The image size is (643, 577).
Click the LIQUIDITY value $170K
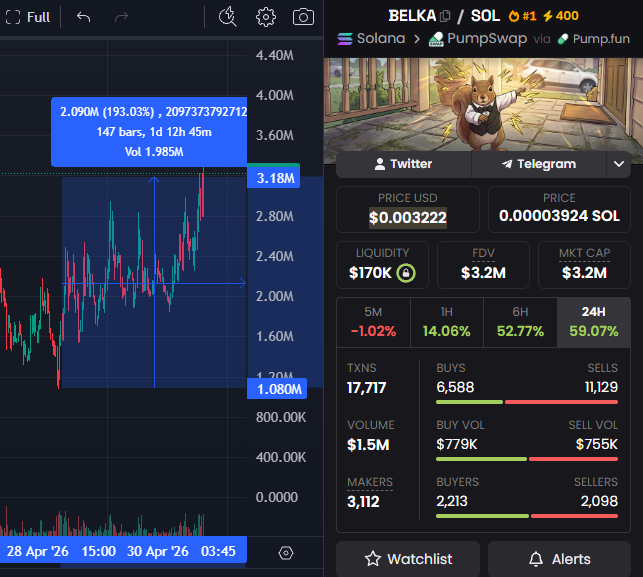click(370, 273)
